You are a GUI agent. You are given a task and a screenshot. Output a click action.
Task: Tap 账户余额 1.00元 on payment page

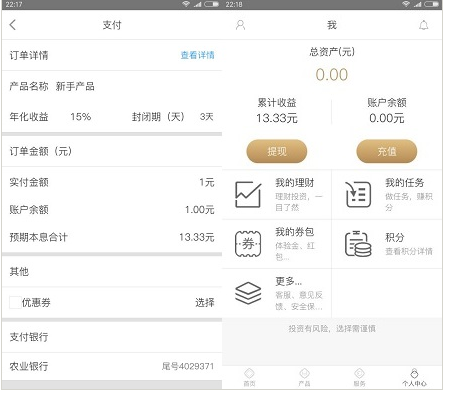tap(200, 210)
